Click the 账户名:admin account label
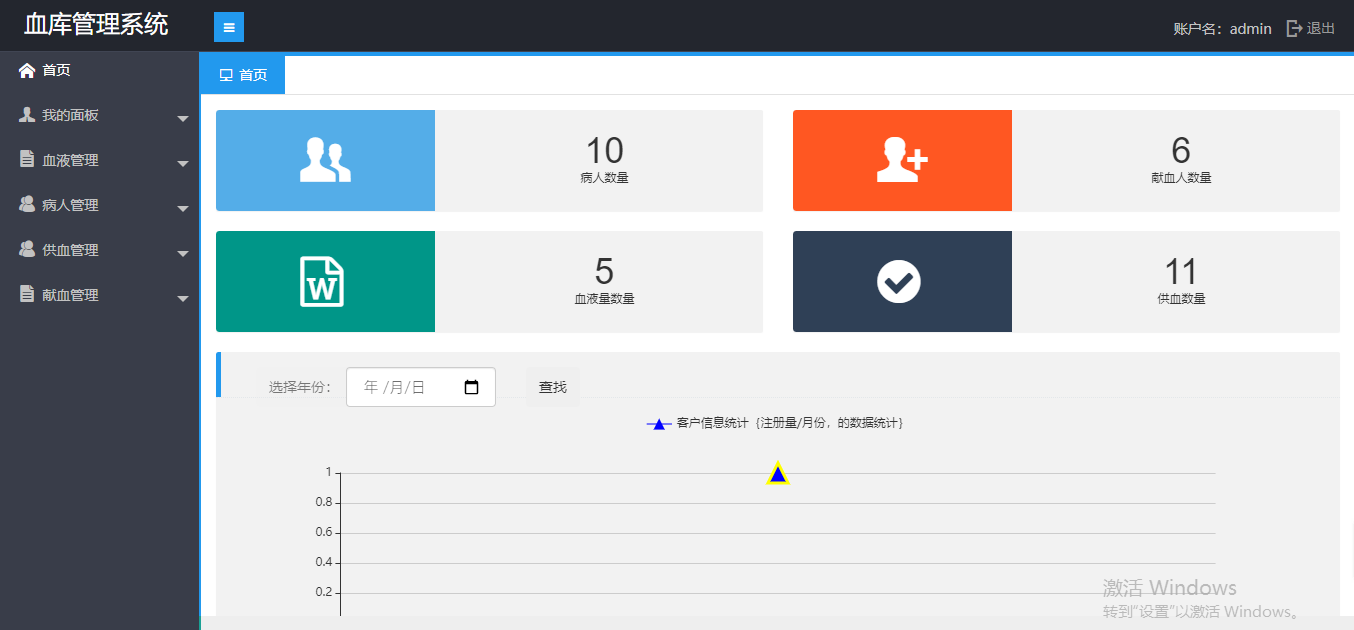The height and width of the screenshot is (630, 1354). click(1222, 29)
